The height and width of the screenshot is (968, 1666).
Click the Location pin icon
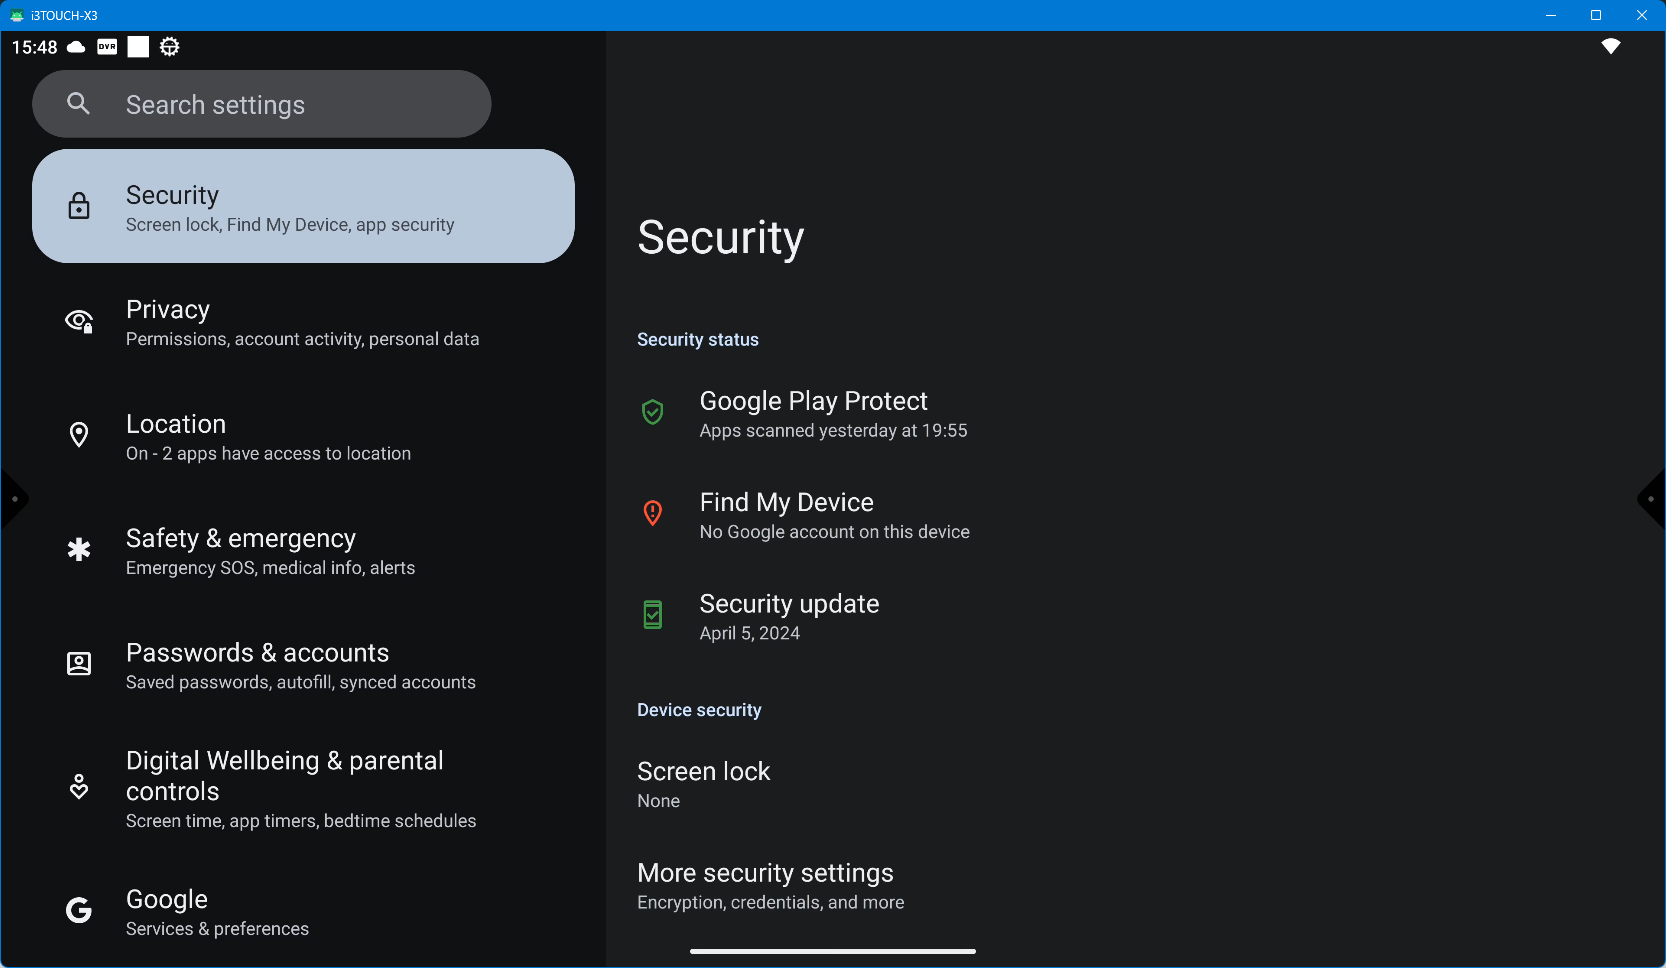[79, 435]
